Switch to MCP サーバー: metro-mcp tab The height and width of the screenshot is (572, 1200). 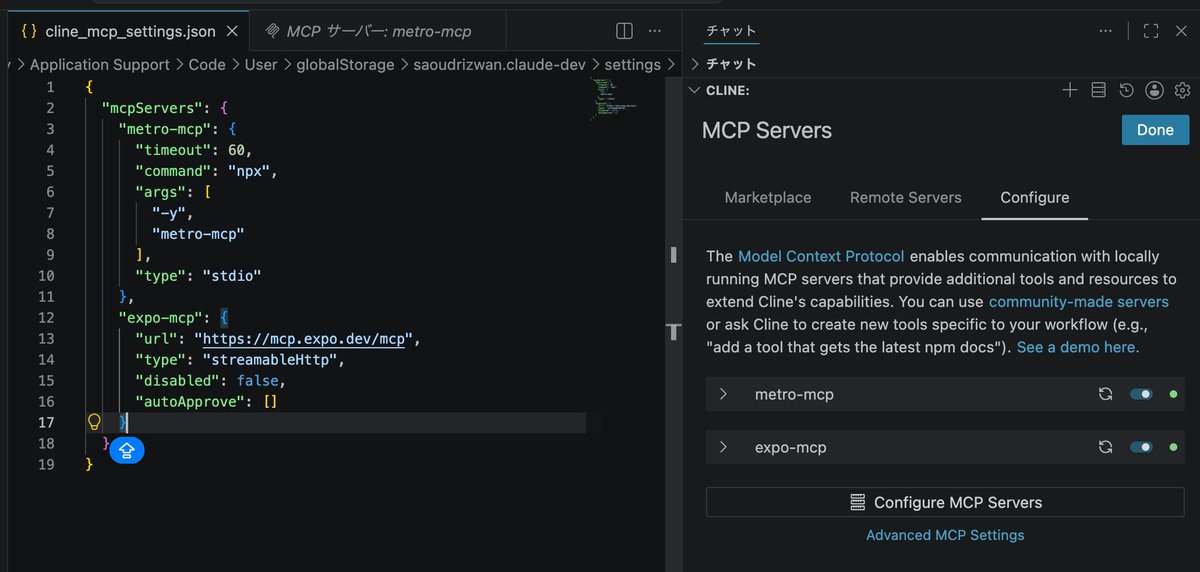click(379, 31)
